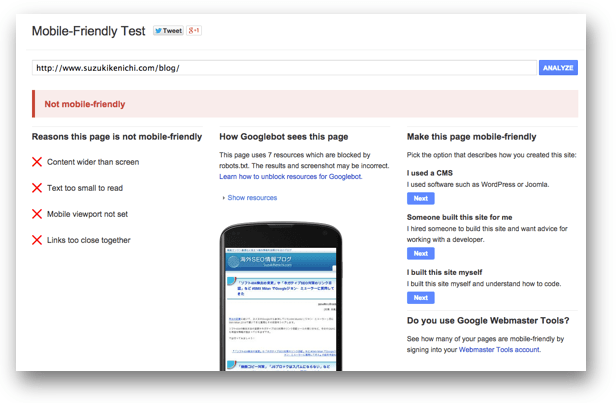Expand the Show resources disclosure
Screen dimensions: 616x403
tap(250, 198)
